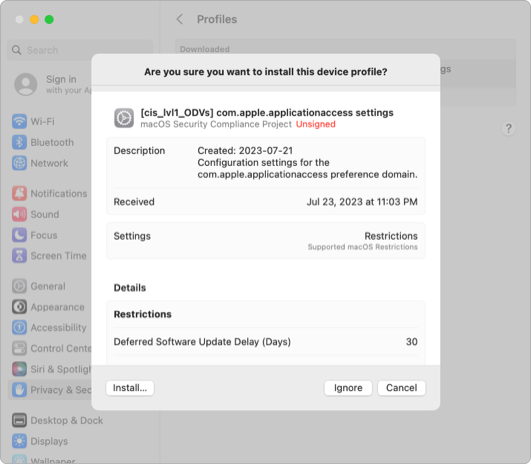Go back using the Profiles chevron

coord(180,19)
